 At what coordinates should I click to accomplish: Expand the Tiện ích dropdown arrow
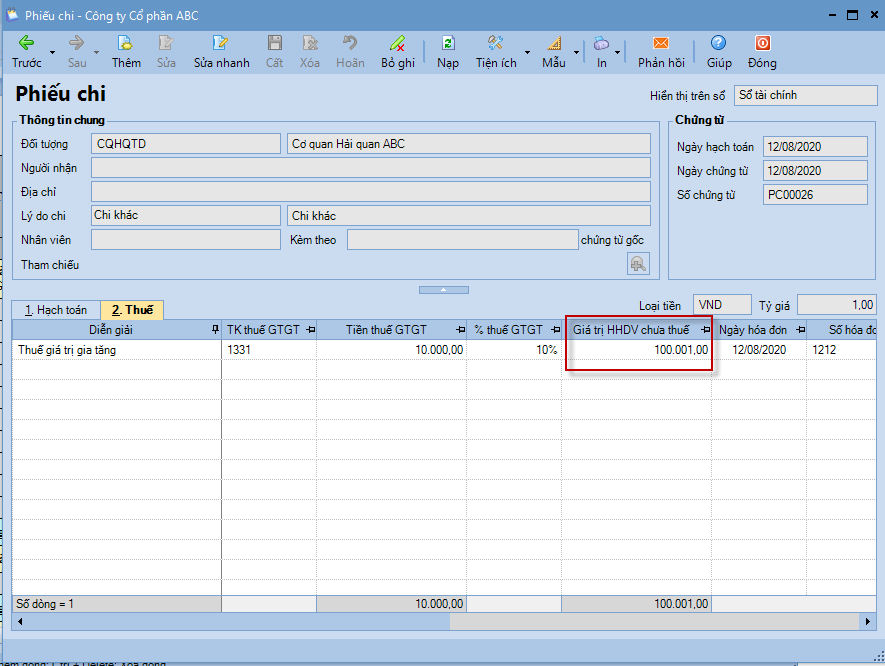click(527, 52)
